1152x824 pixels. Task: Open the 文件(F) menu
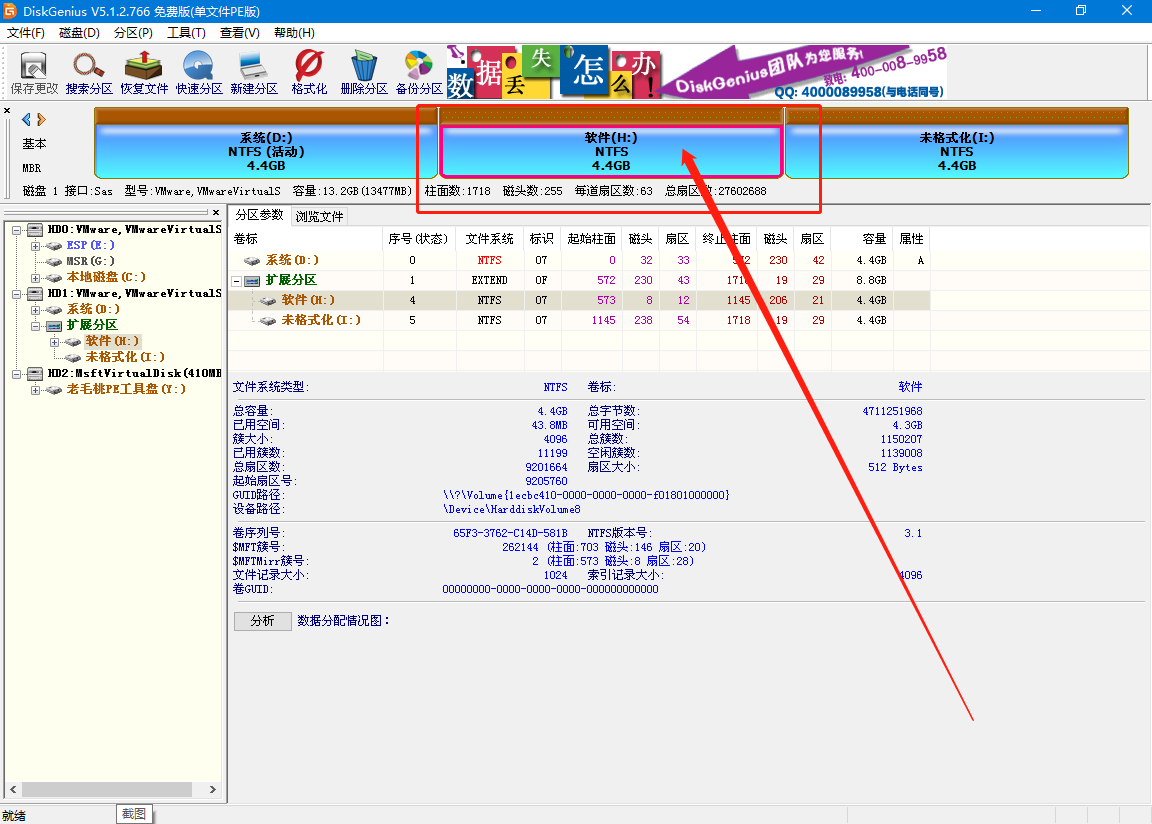point(26,33)
